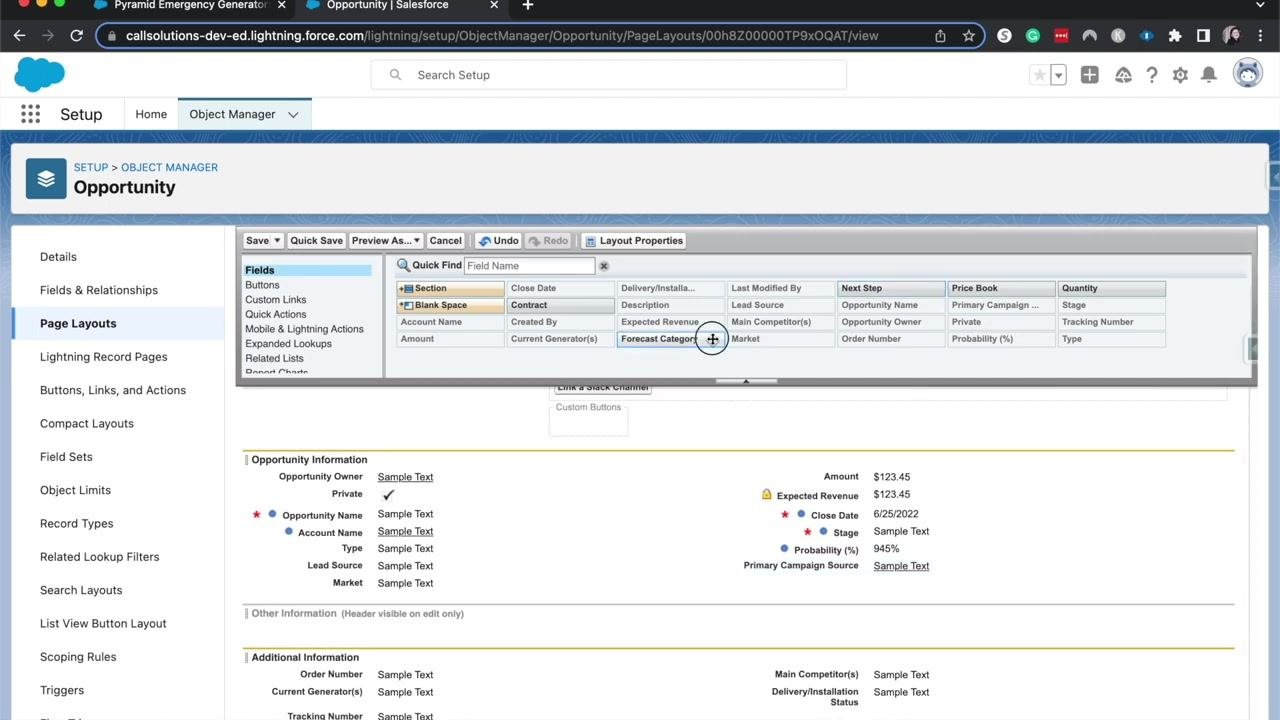Click the Cancel button
Screen dimensions: 1280x720
point(445,241)
